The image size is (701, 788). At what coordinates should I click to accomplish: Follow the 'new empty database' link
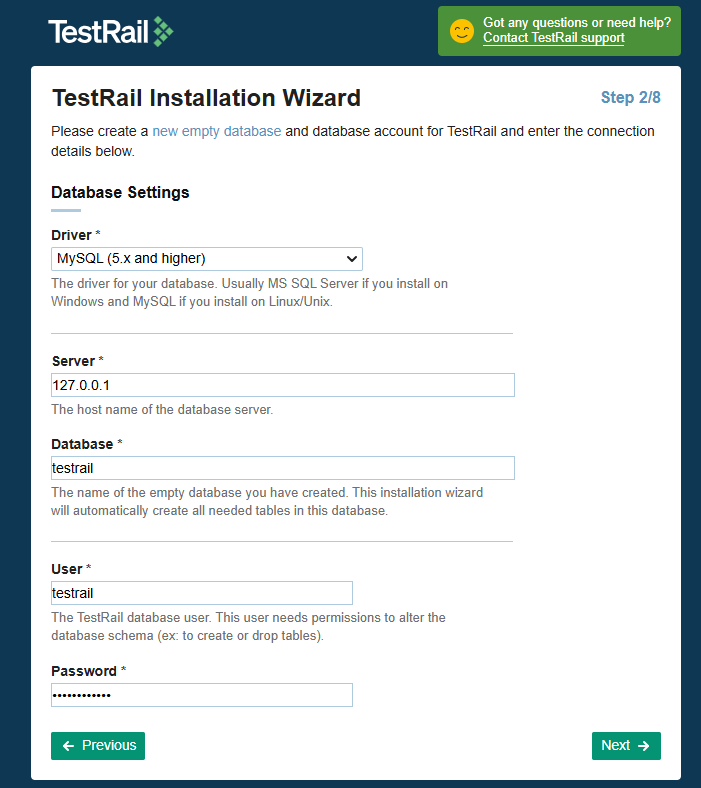216,131
